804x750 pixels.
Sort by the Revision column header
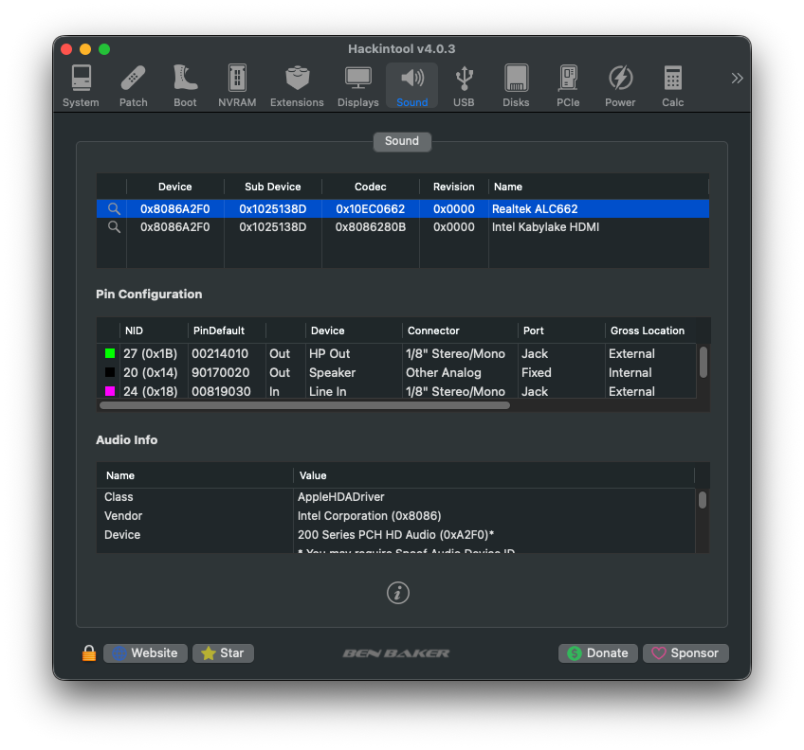pyautogui.click(x=454, y=187)
